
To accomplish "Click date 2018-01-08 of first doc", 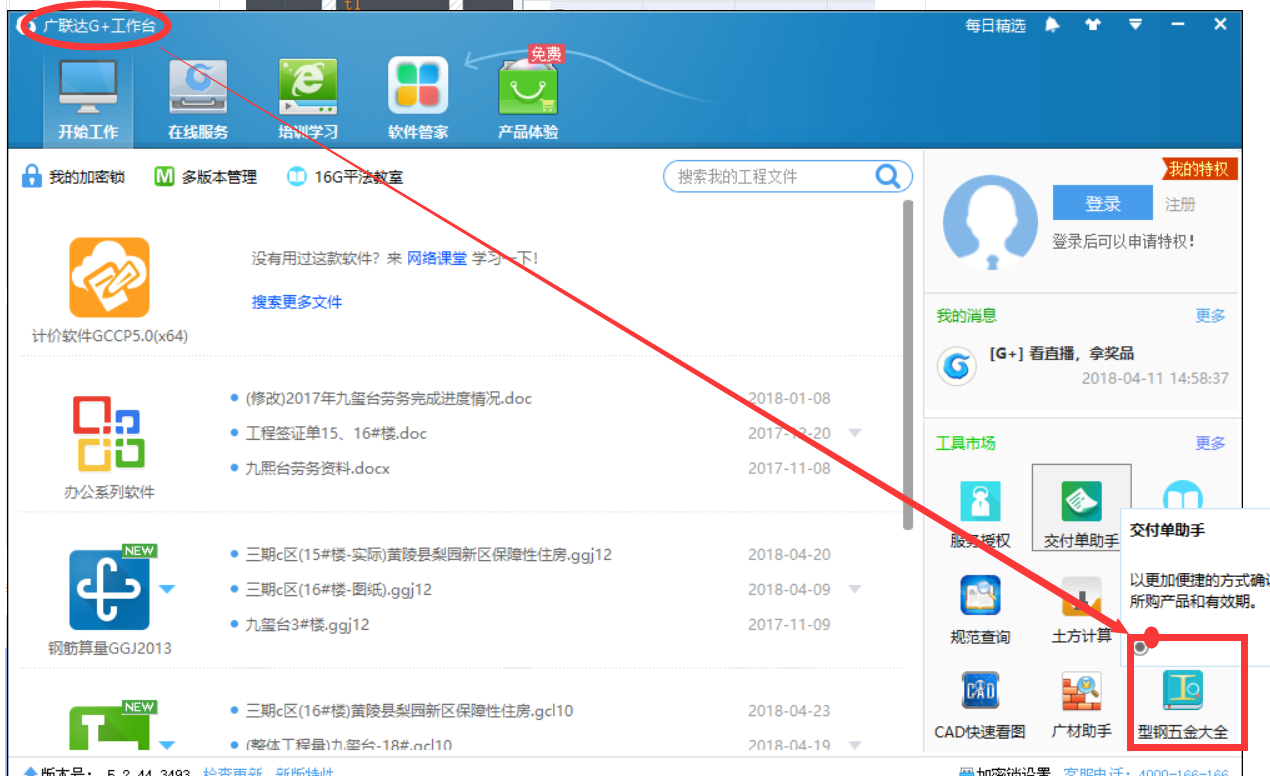I will pyautogui.click(x=789, y=398).
